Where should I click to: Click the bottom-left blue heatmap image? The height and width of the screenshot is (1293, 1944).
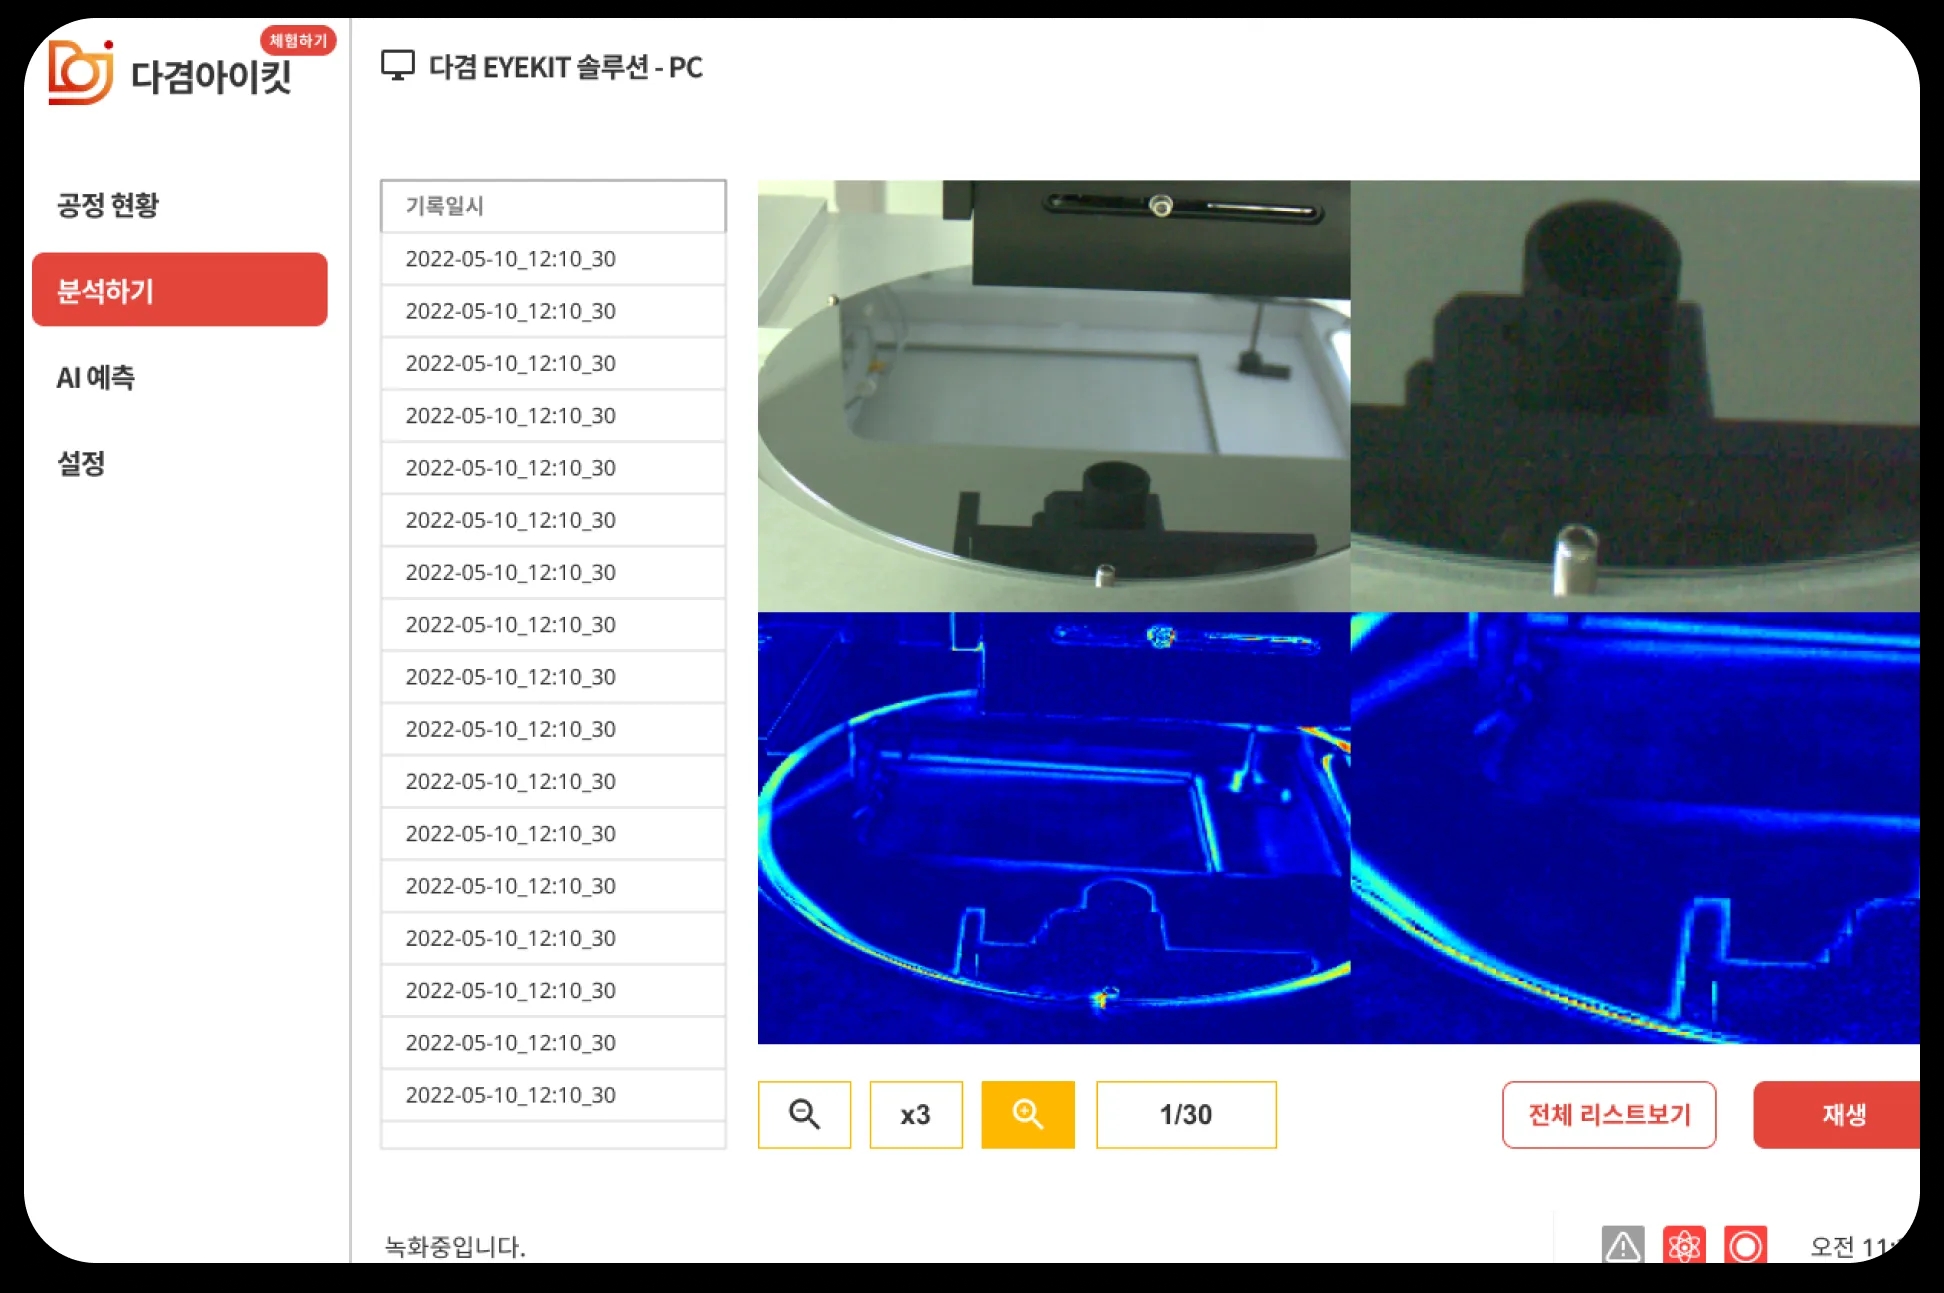1054,828
